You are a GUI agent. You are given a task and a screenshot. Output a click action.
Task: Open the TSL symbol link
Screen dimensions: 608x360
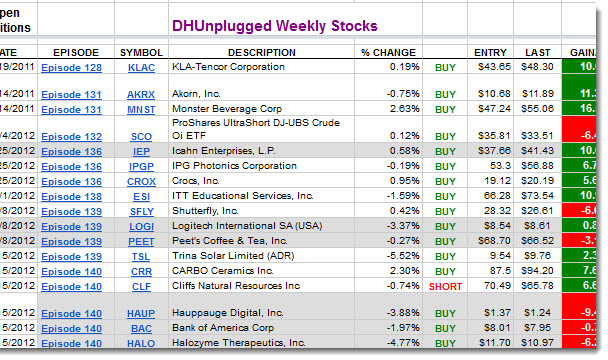point(141,257)
